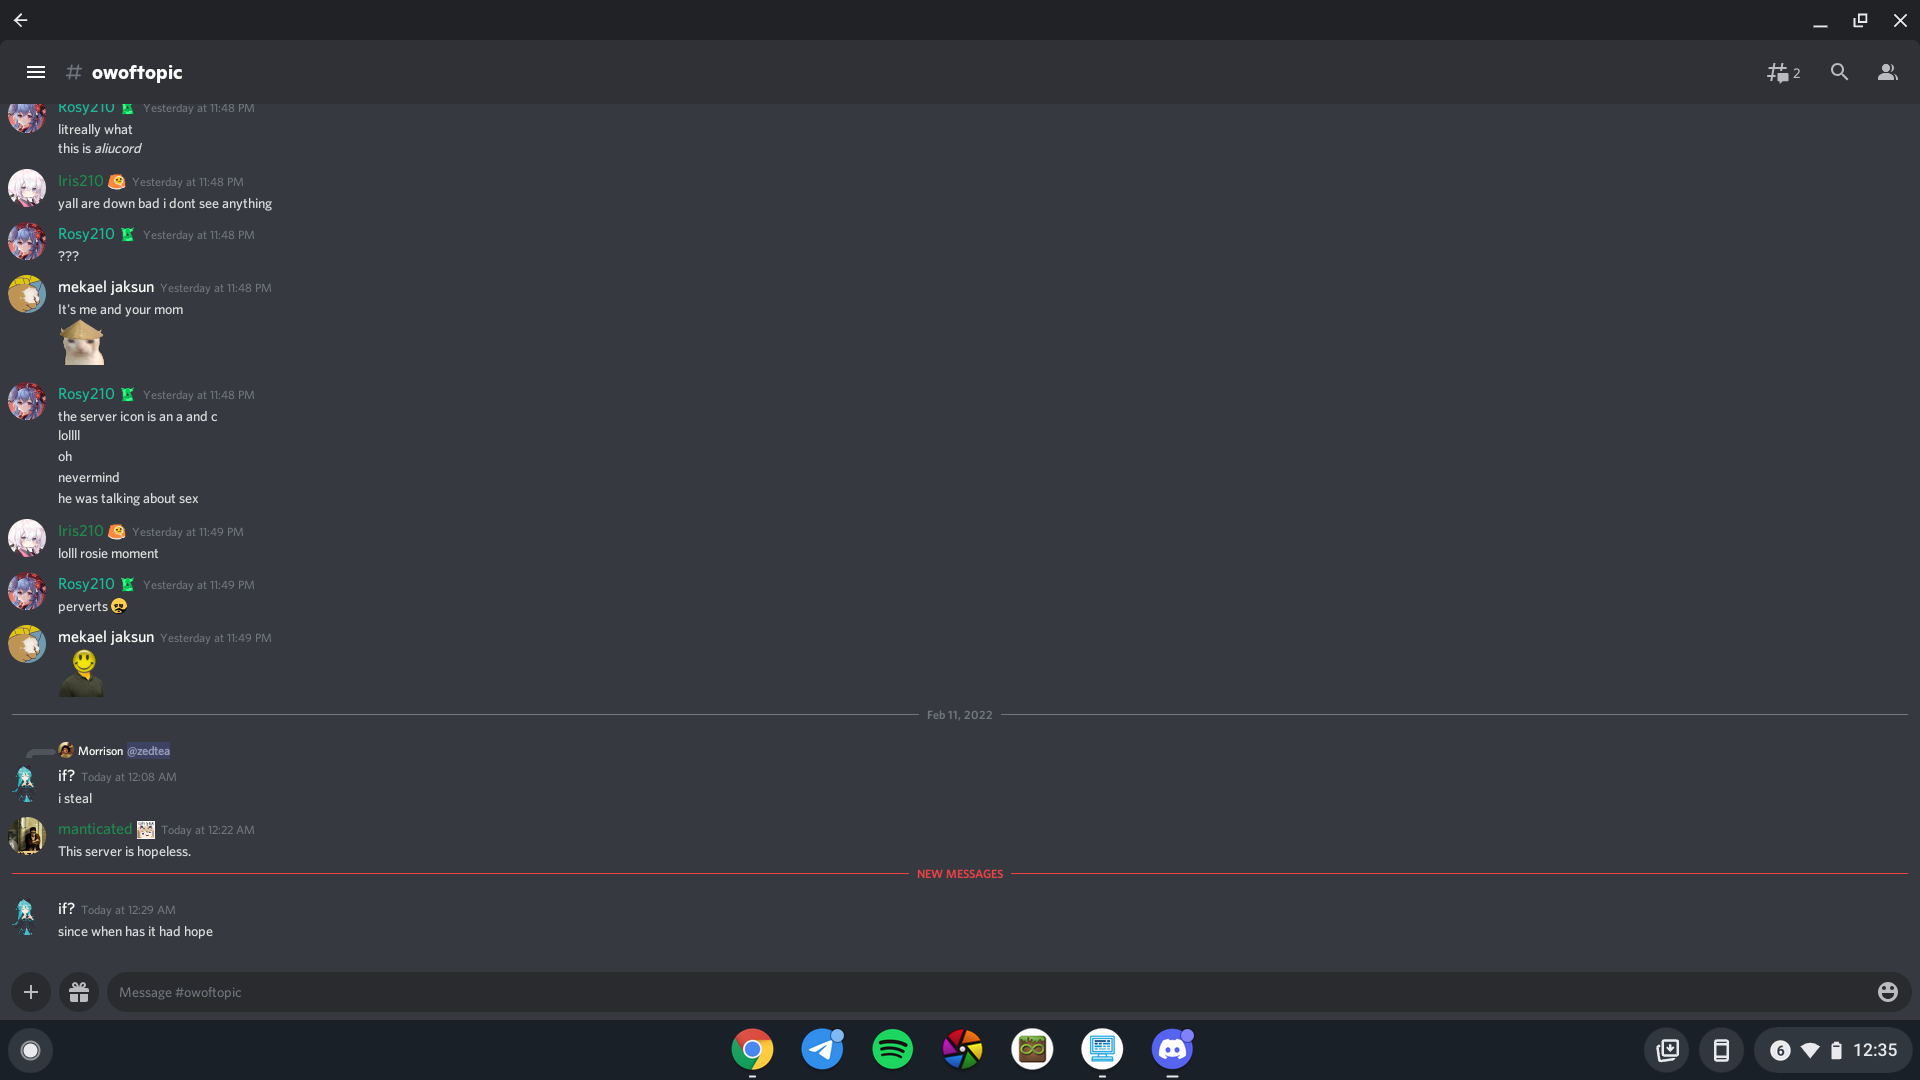
Task: Open the gift picker next to message box
Action: tap(79, 991)
